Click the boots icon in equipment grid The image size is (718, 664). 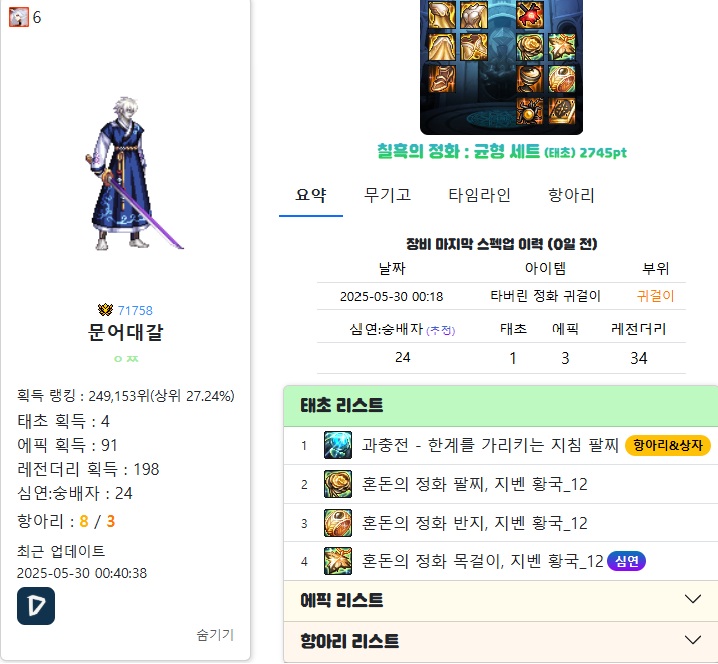click(442, 79)
